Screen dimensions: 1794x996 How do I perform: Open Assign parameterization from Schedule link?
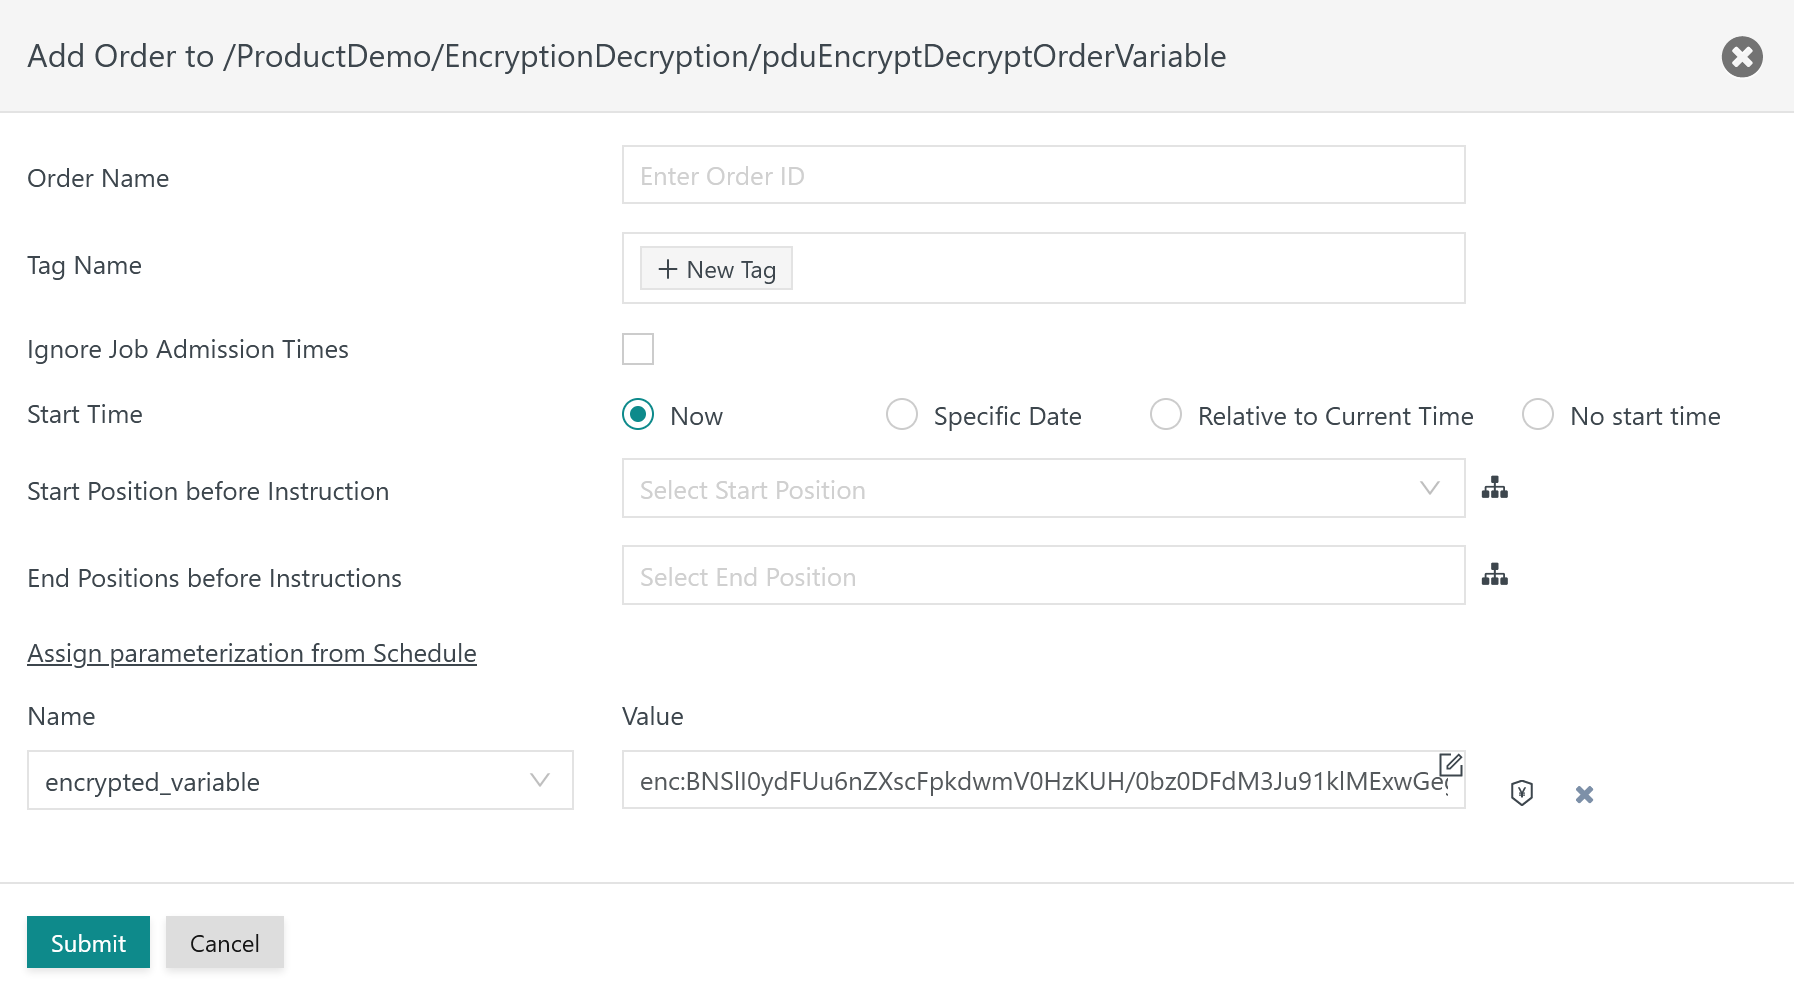(252, 653)
